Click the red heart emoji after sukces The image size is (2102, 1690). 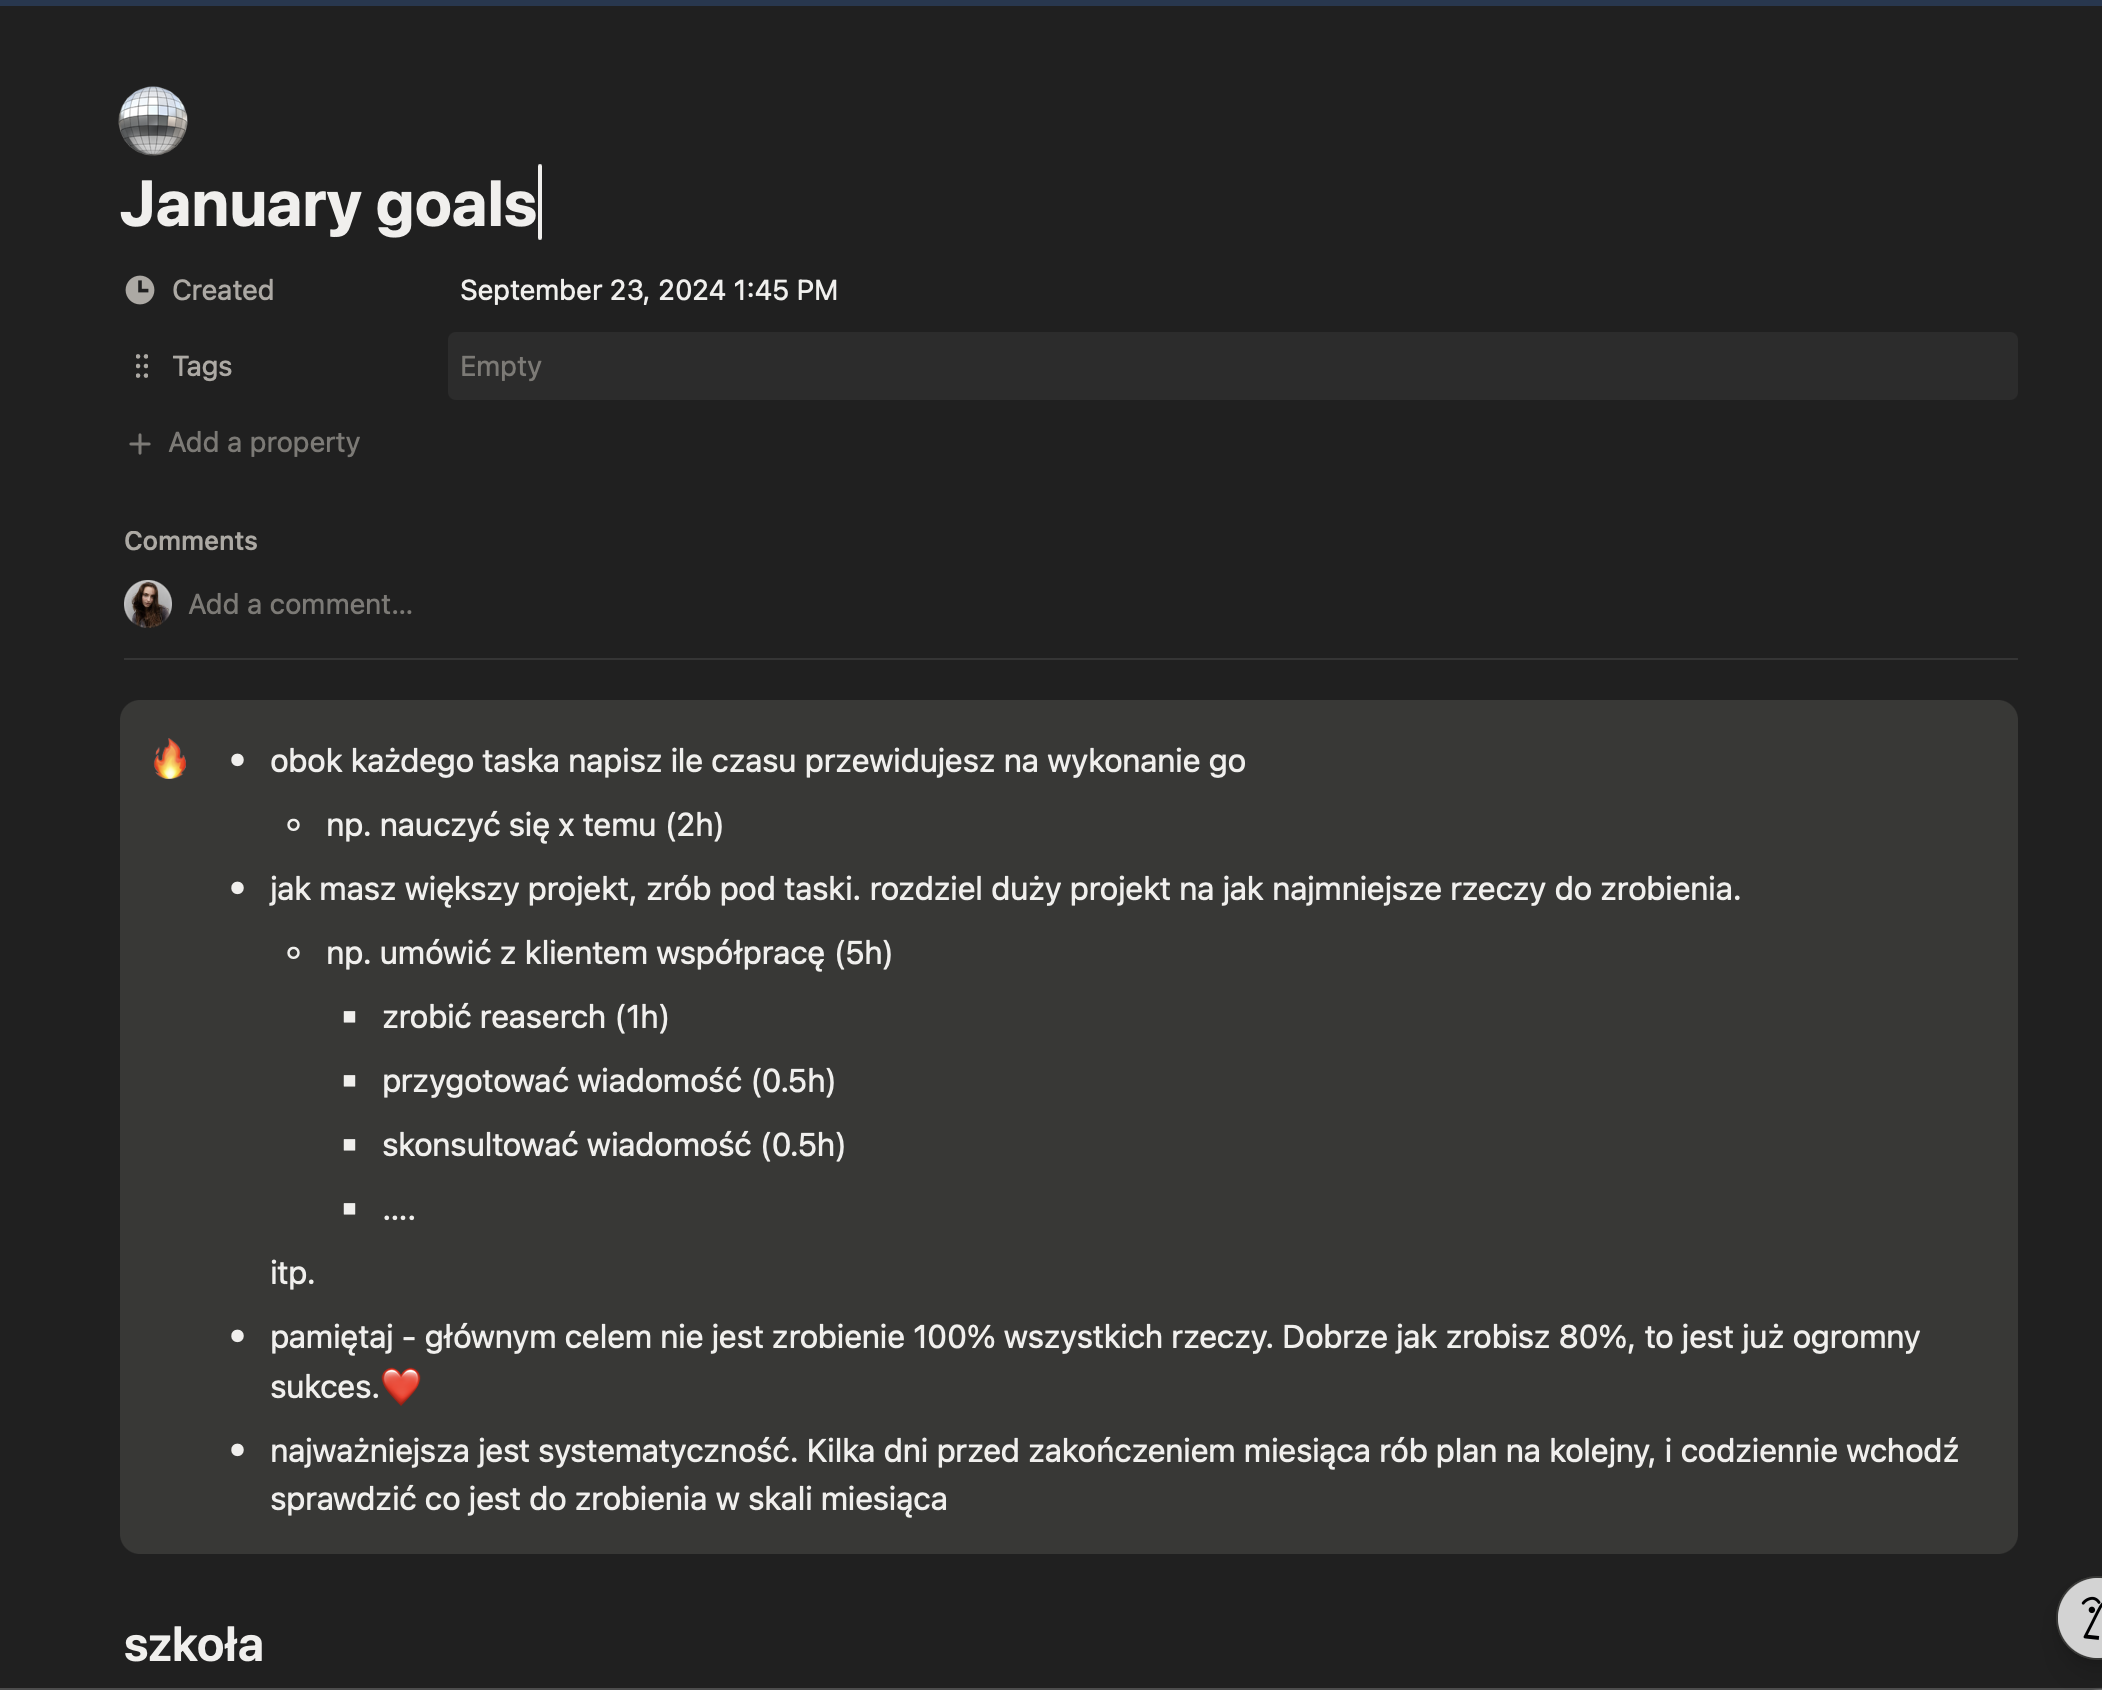402,1386
